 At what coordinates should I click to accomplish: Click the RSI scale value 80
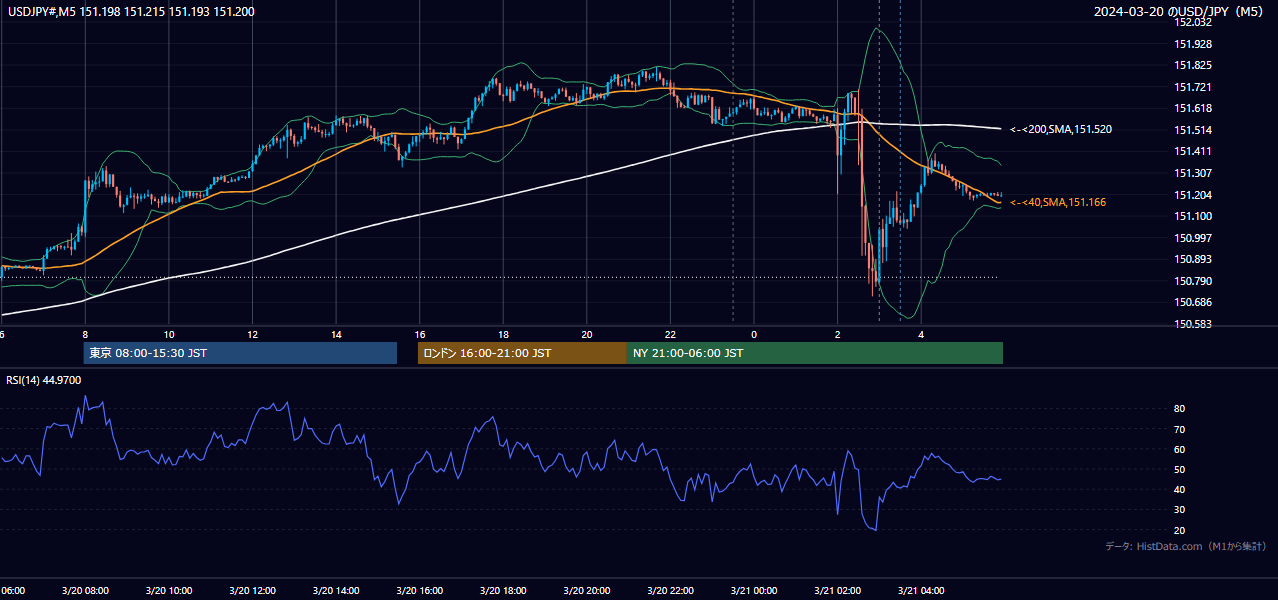tap(1180, 409)
